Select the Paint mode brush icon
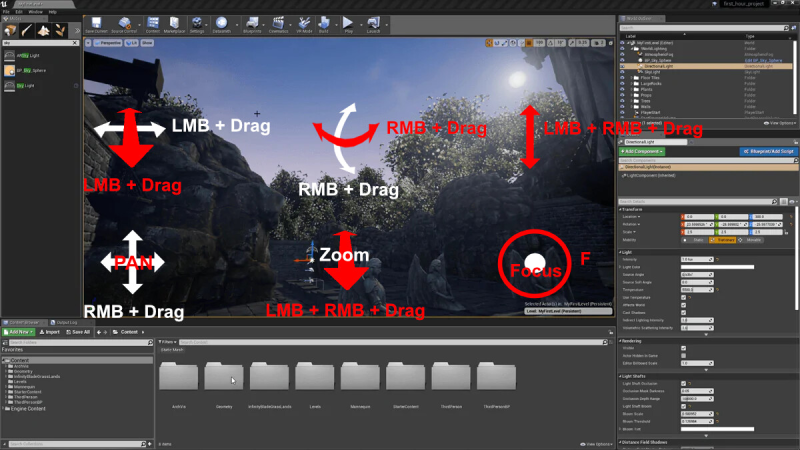 (27, 31)
